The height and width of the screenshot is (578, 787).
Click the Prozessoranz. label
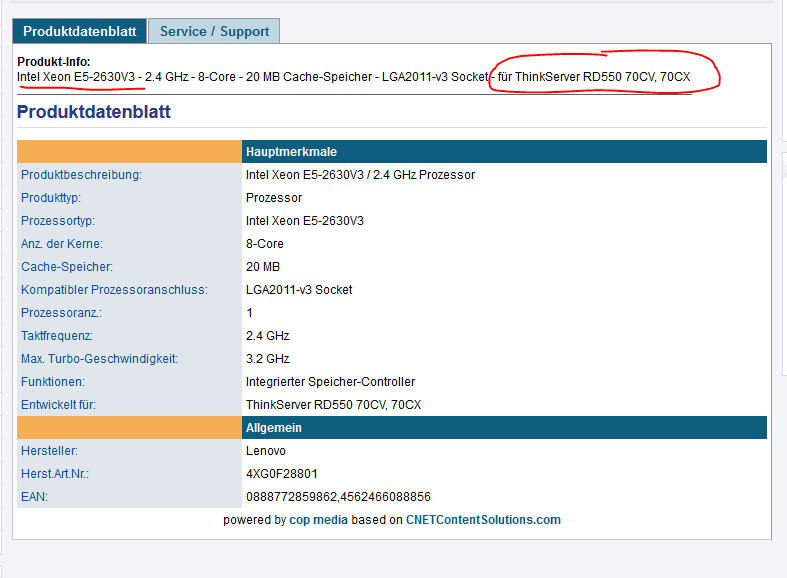(x=61, y=313)
